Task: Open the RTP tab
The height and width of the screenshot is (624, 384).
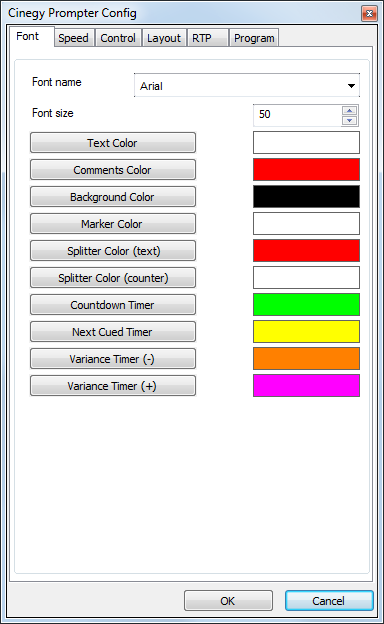Action: point(207,38)
